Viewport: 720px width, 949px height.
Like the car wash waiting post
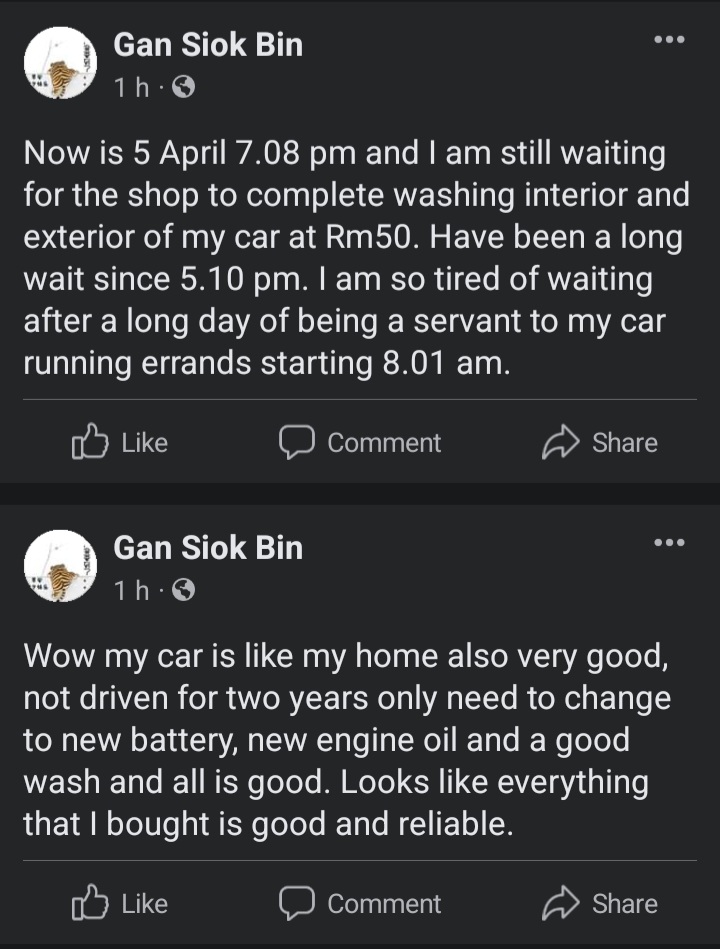(120, 443)
